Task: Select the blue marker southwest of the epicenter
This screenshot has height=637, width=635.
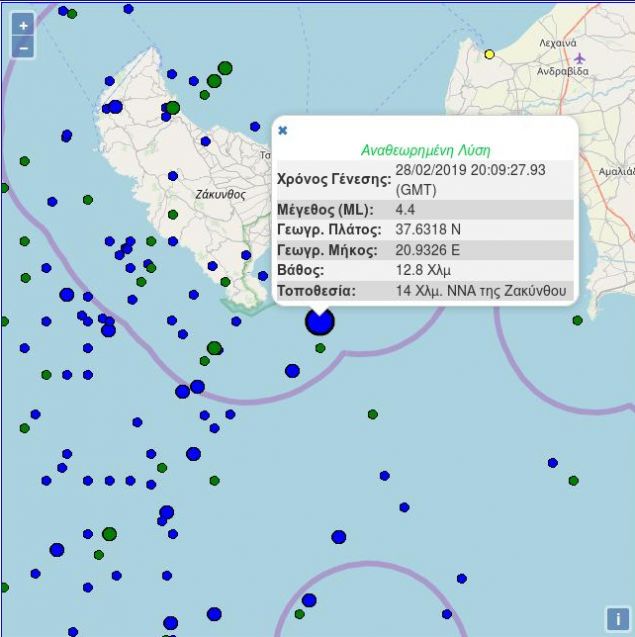Action: tap(292, 370)
